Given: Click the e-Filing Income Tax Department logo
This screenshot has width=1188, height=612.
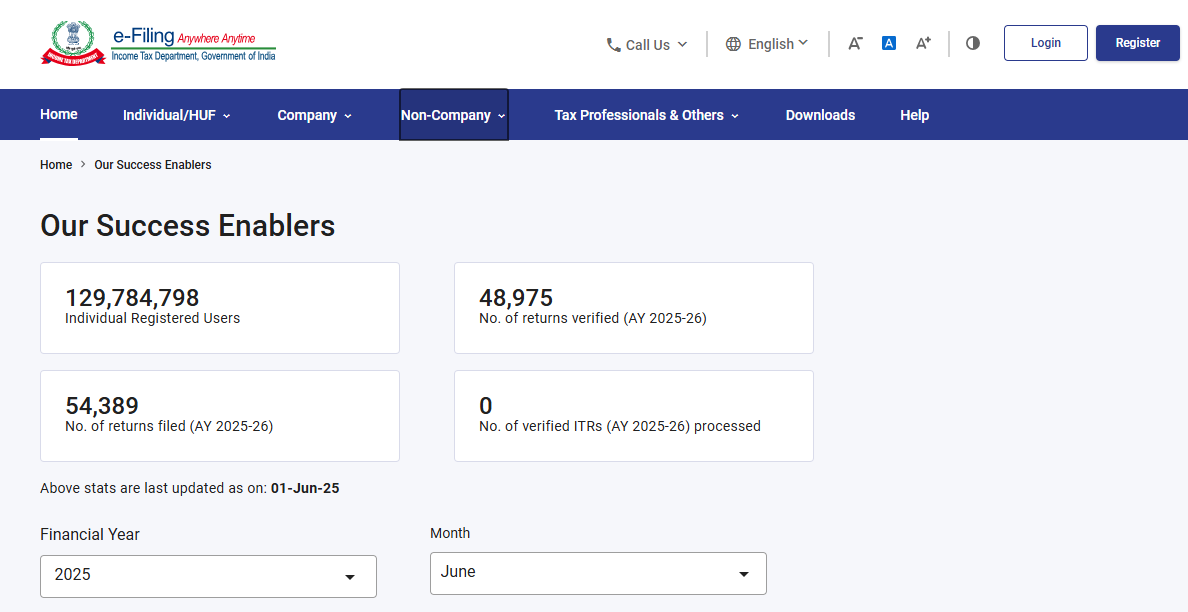Looking at the screenshot, I should click(x=158, y=44).
